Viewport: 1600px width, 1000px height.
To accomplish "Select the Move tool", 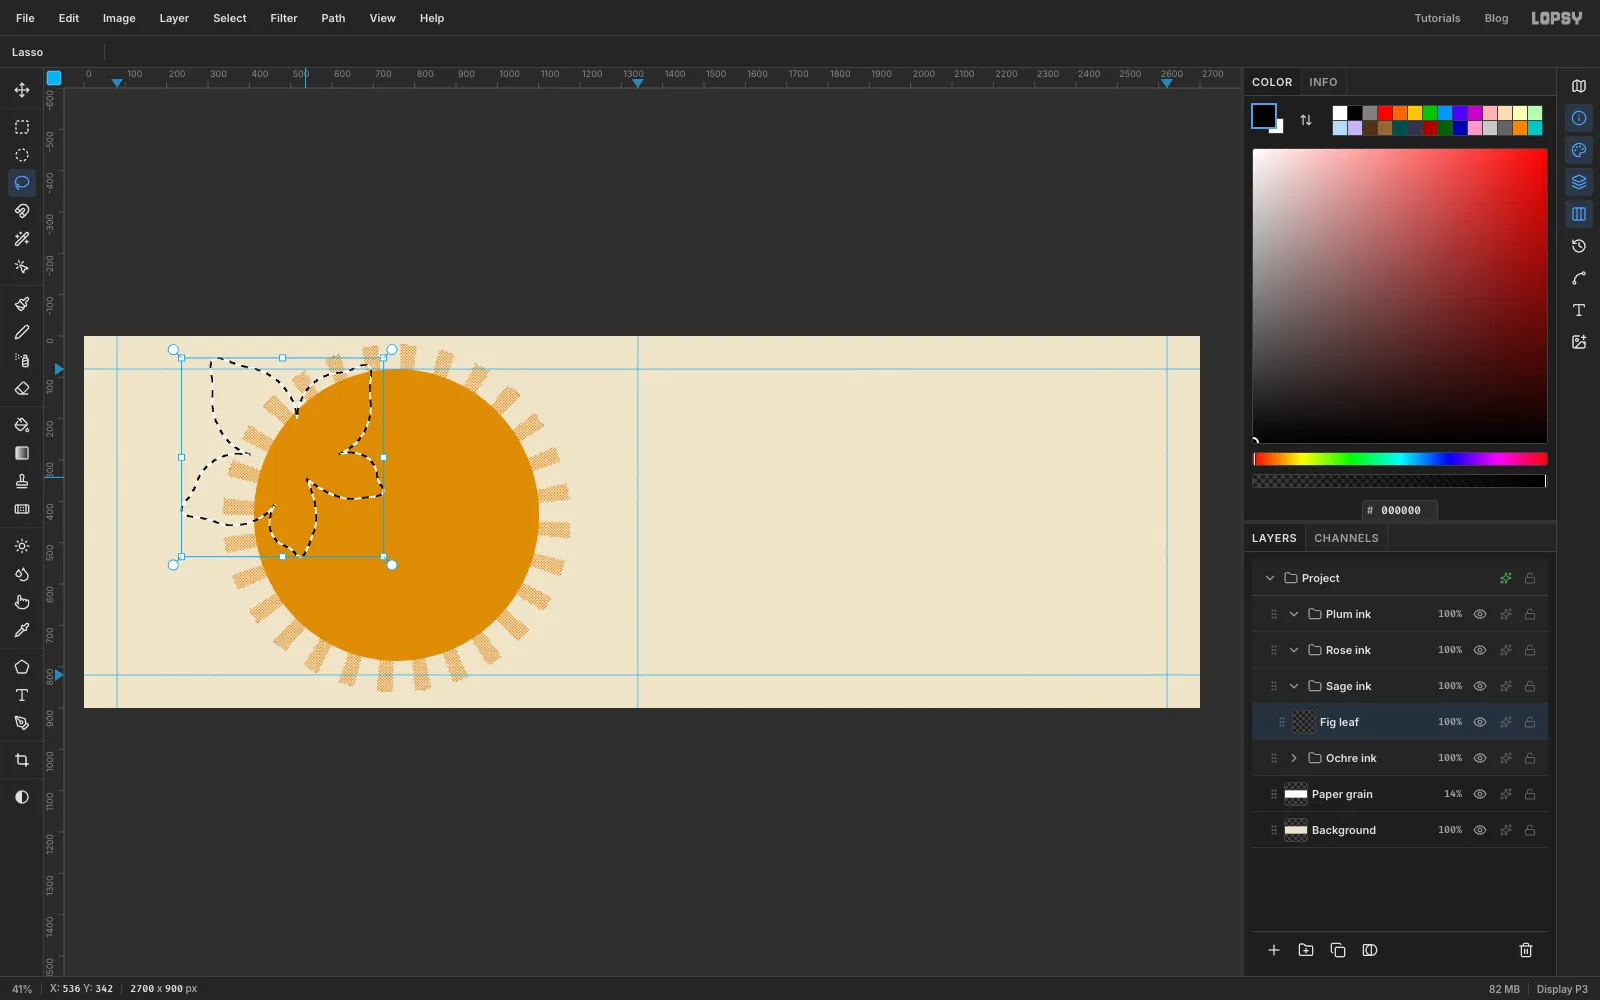I will pyautogui.click(x=22, y=90).
